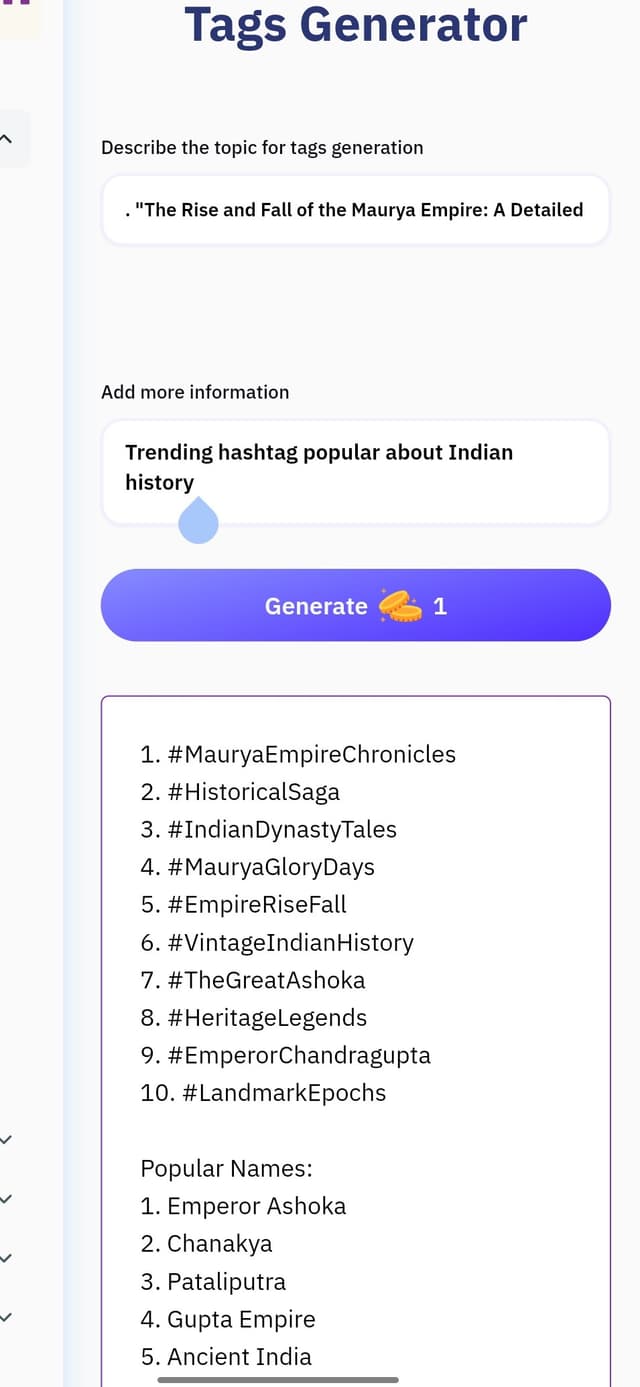Tap the home indicator bar at screen bottom
This screenshot has width=640, height=1387.
(x=278, y=1379)
